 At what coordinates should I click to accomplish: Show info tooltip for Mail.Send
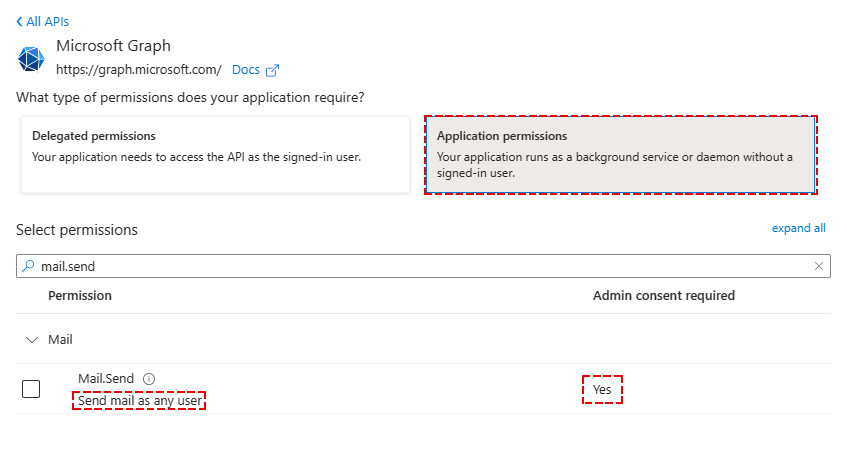(x=149, y=379)
